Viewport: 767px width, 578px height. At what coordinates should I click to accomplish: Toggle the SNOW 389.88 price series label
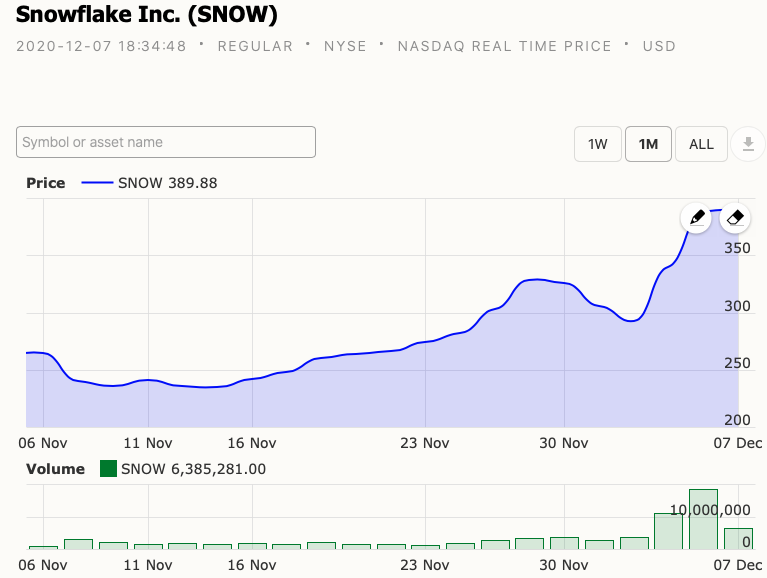tap(167, 183)
